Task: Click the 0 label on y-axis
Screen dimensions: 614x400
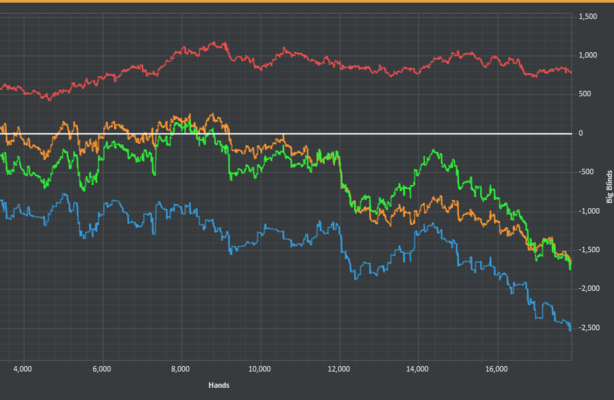Action: coord(581,133)
